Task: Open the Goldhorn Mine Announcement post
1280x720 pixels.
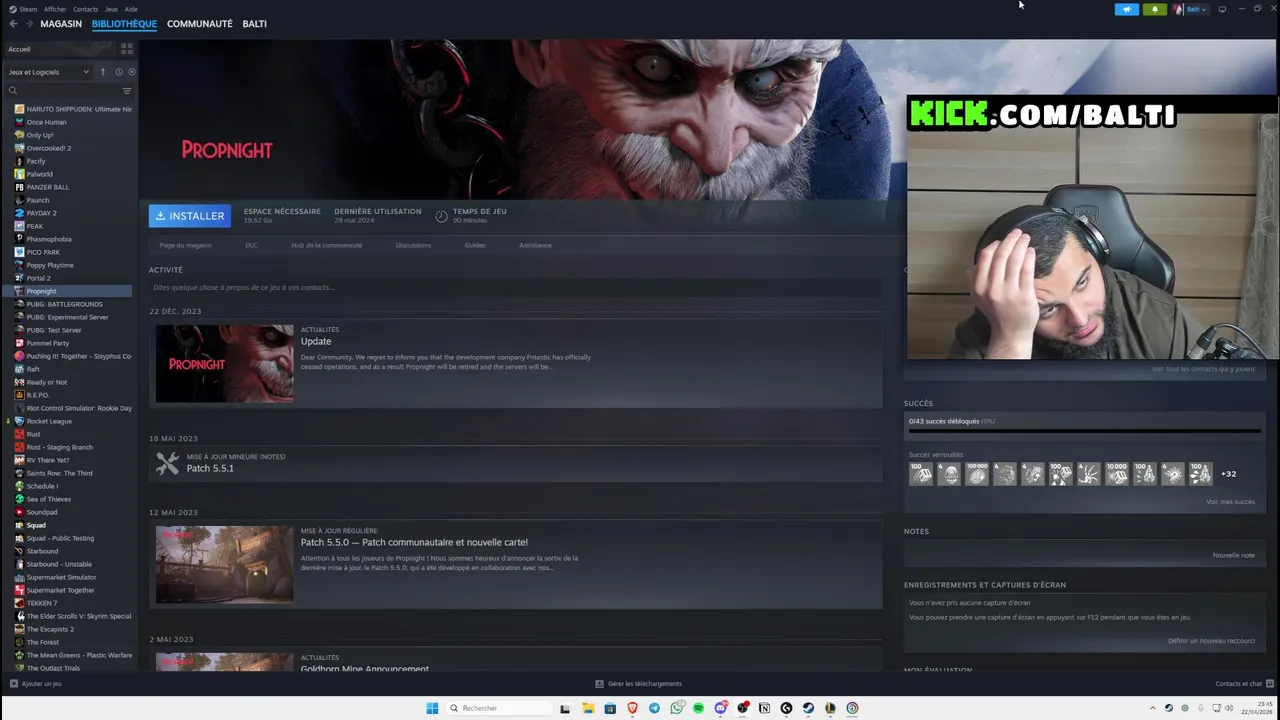Action: pos(365,668)
